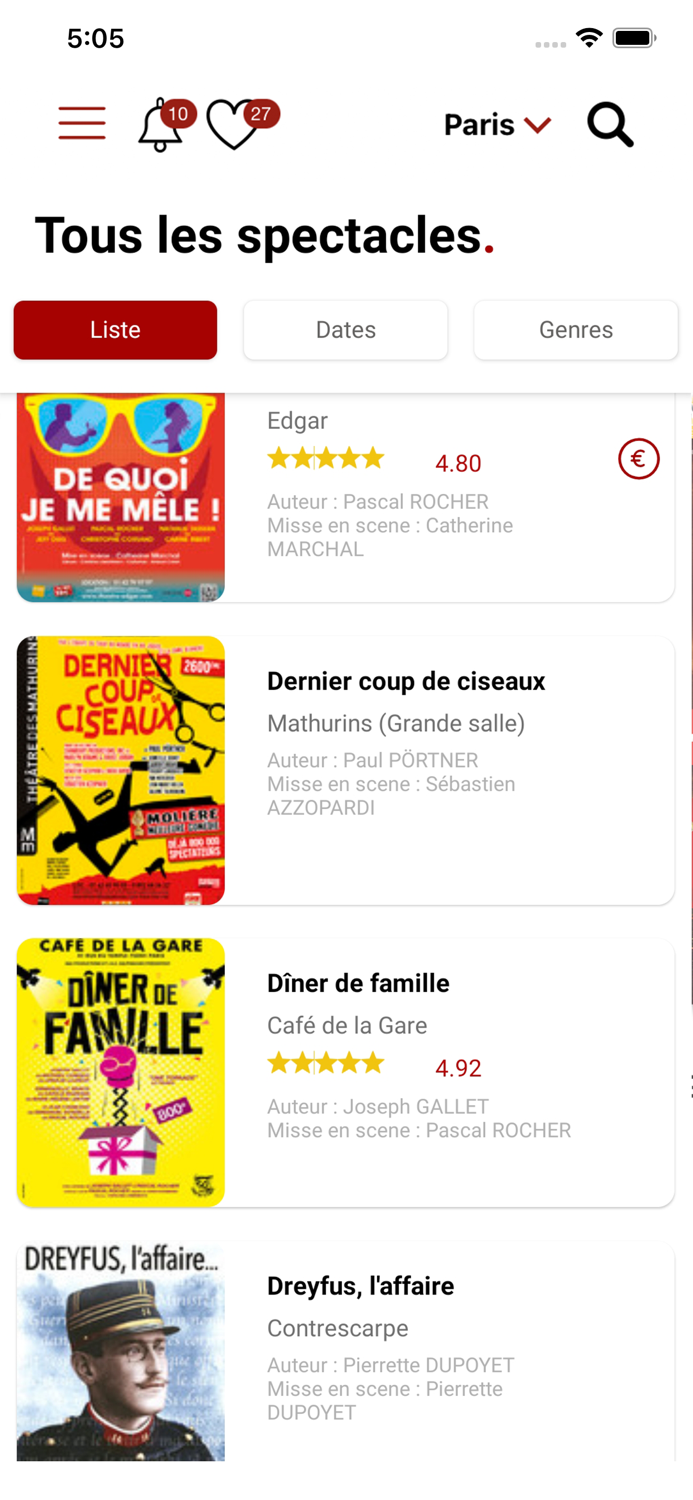
Task: Tap the star rating of Dîner de famille
Action: [x=326, y=1064]
